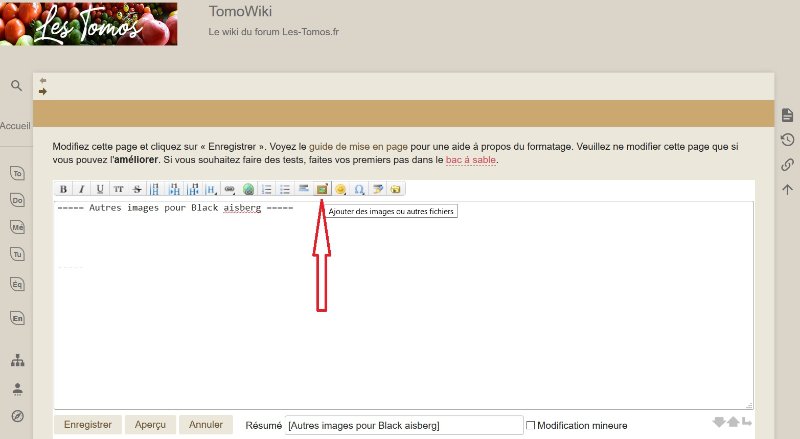800x439 pixels.
Task: Click the Enregistrer button
Action: point(88,424)
